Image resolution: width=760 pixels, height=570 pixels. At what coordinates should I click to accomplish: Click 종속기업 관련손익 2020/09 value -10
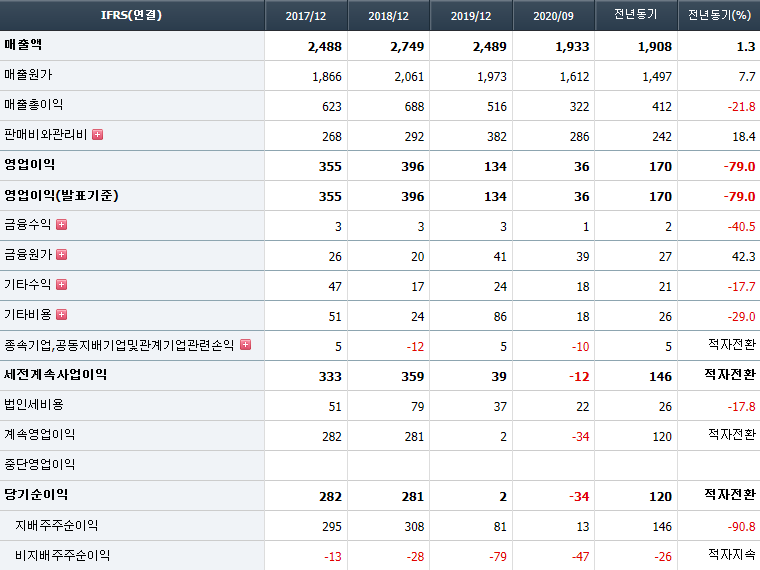coord(580,347)
